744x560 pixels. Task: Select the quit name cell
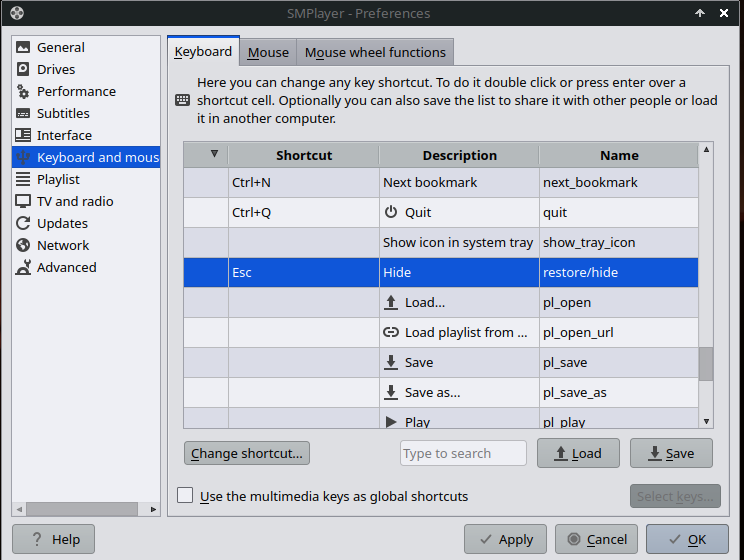tap(619, 212)
